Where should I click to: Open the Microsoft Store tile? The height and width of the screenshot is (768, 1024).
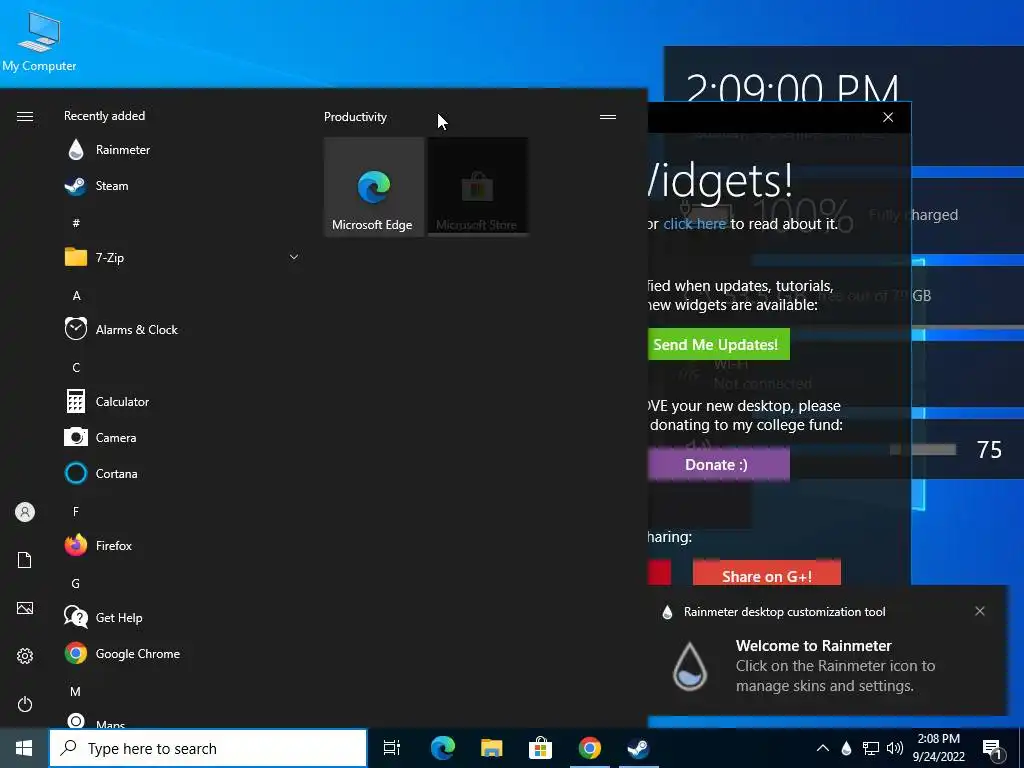[x=478, y=187]
